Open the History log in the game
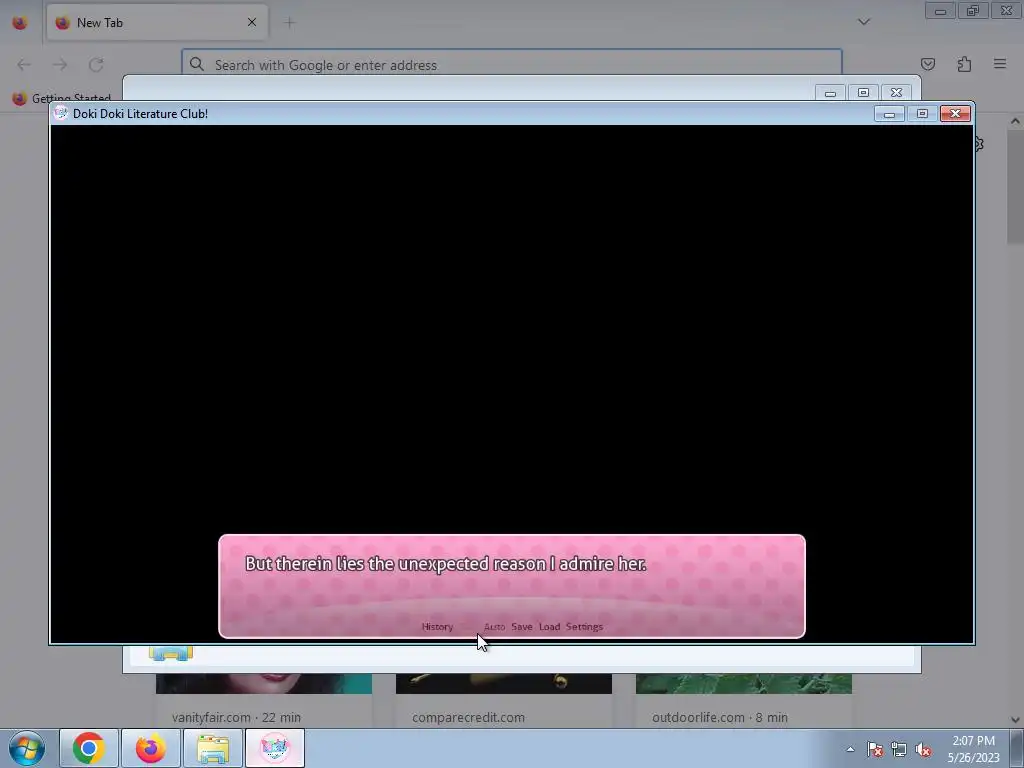 click(x=437, y=626)
